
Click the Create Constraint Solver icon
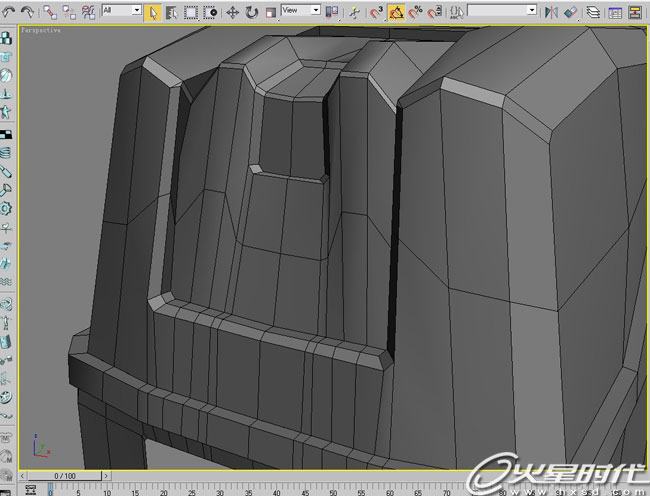pos(6,305)
